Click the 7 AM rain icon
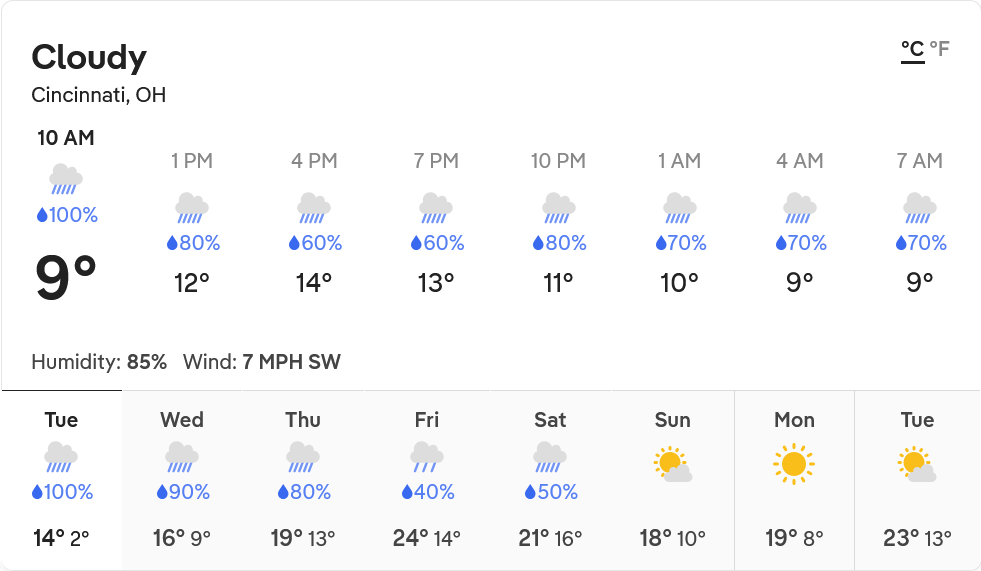Image resolution: width=981 pixels, height=571 pixels. click(919, 208)
